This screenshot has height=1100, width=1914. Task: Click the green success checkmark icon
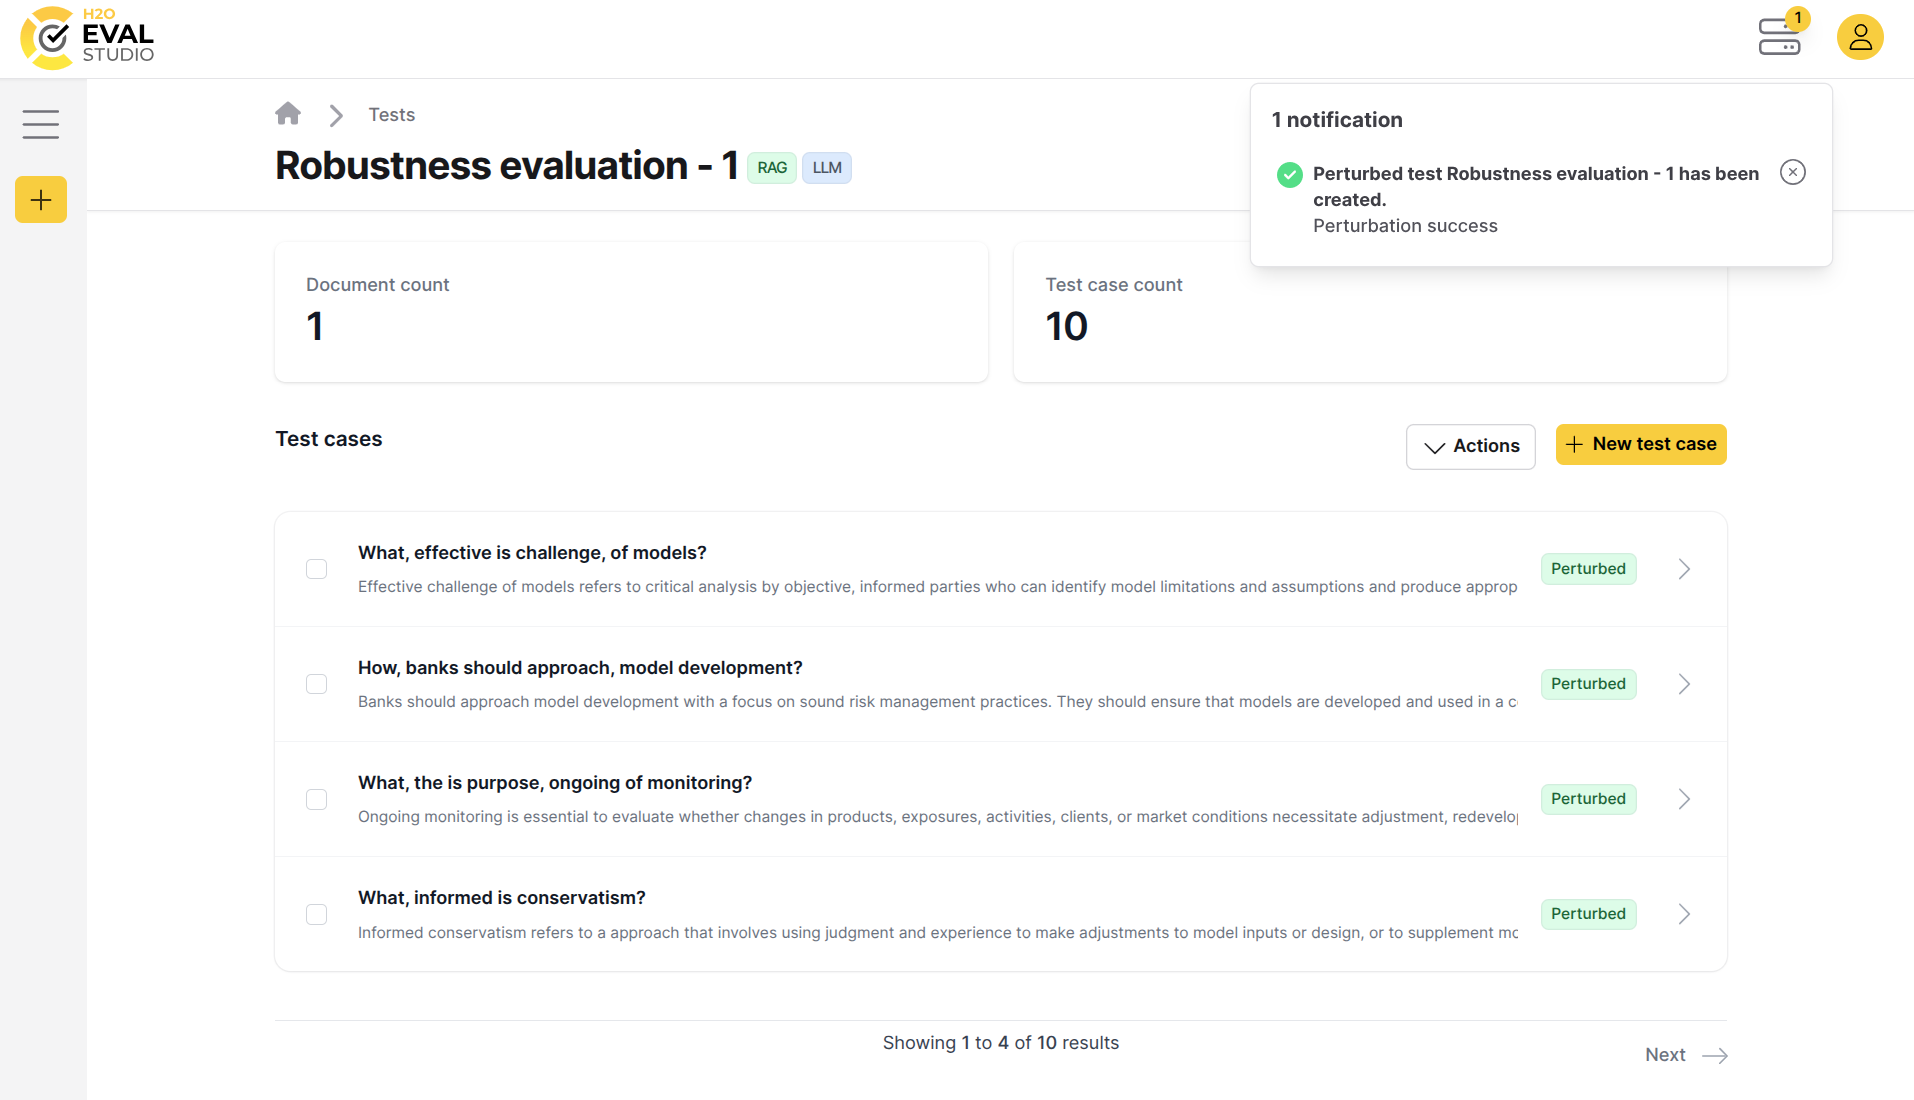pos(1290,175)
